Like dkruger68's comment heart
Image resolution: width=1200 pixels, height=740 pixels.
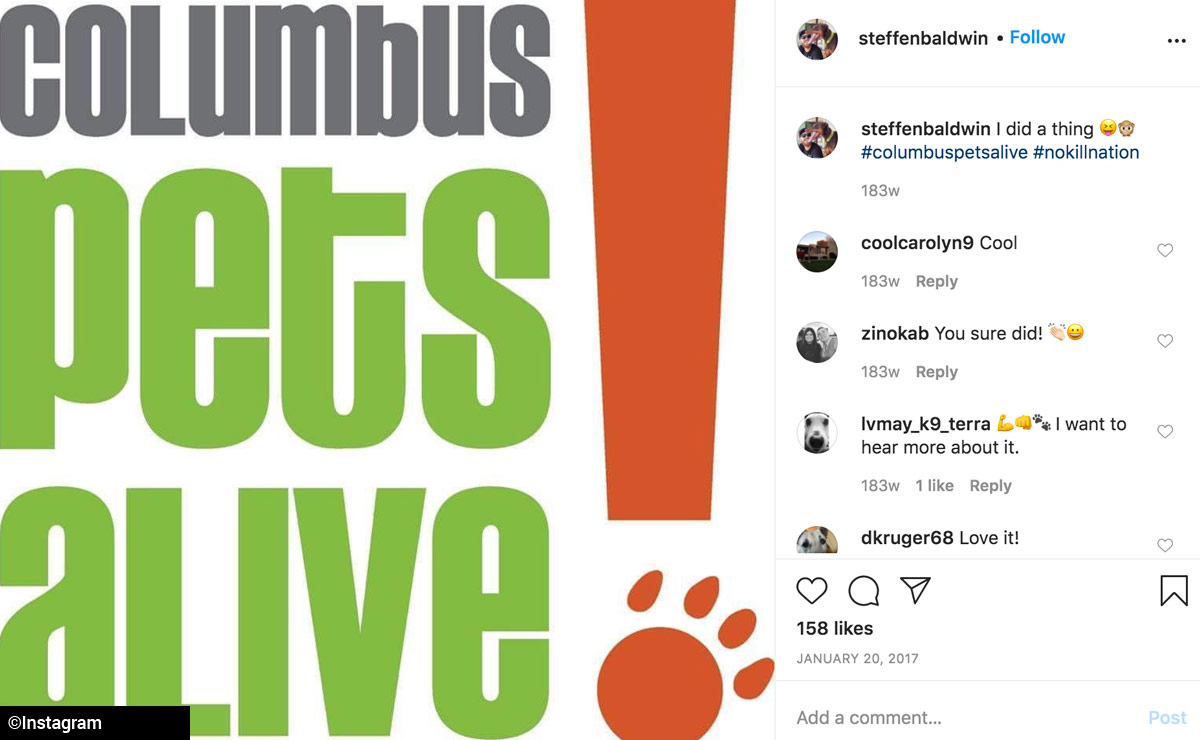1165,545
